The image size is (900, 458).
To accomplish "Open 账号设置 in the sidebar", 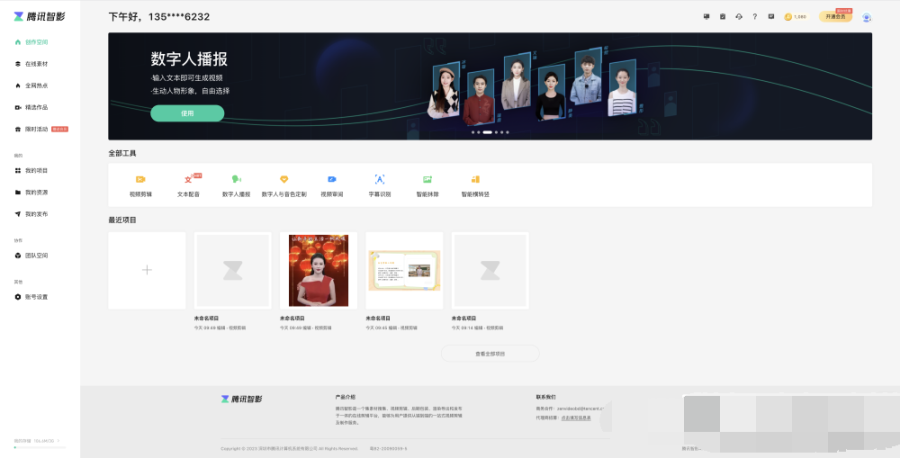I will pyautogui.click(x=31, y=297).
